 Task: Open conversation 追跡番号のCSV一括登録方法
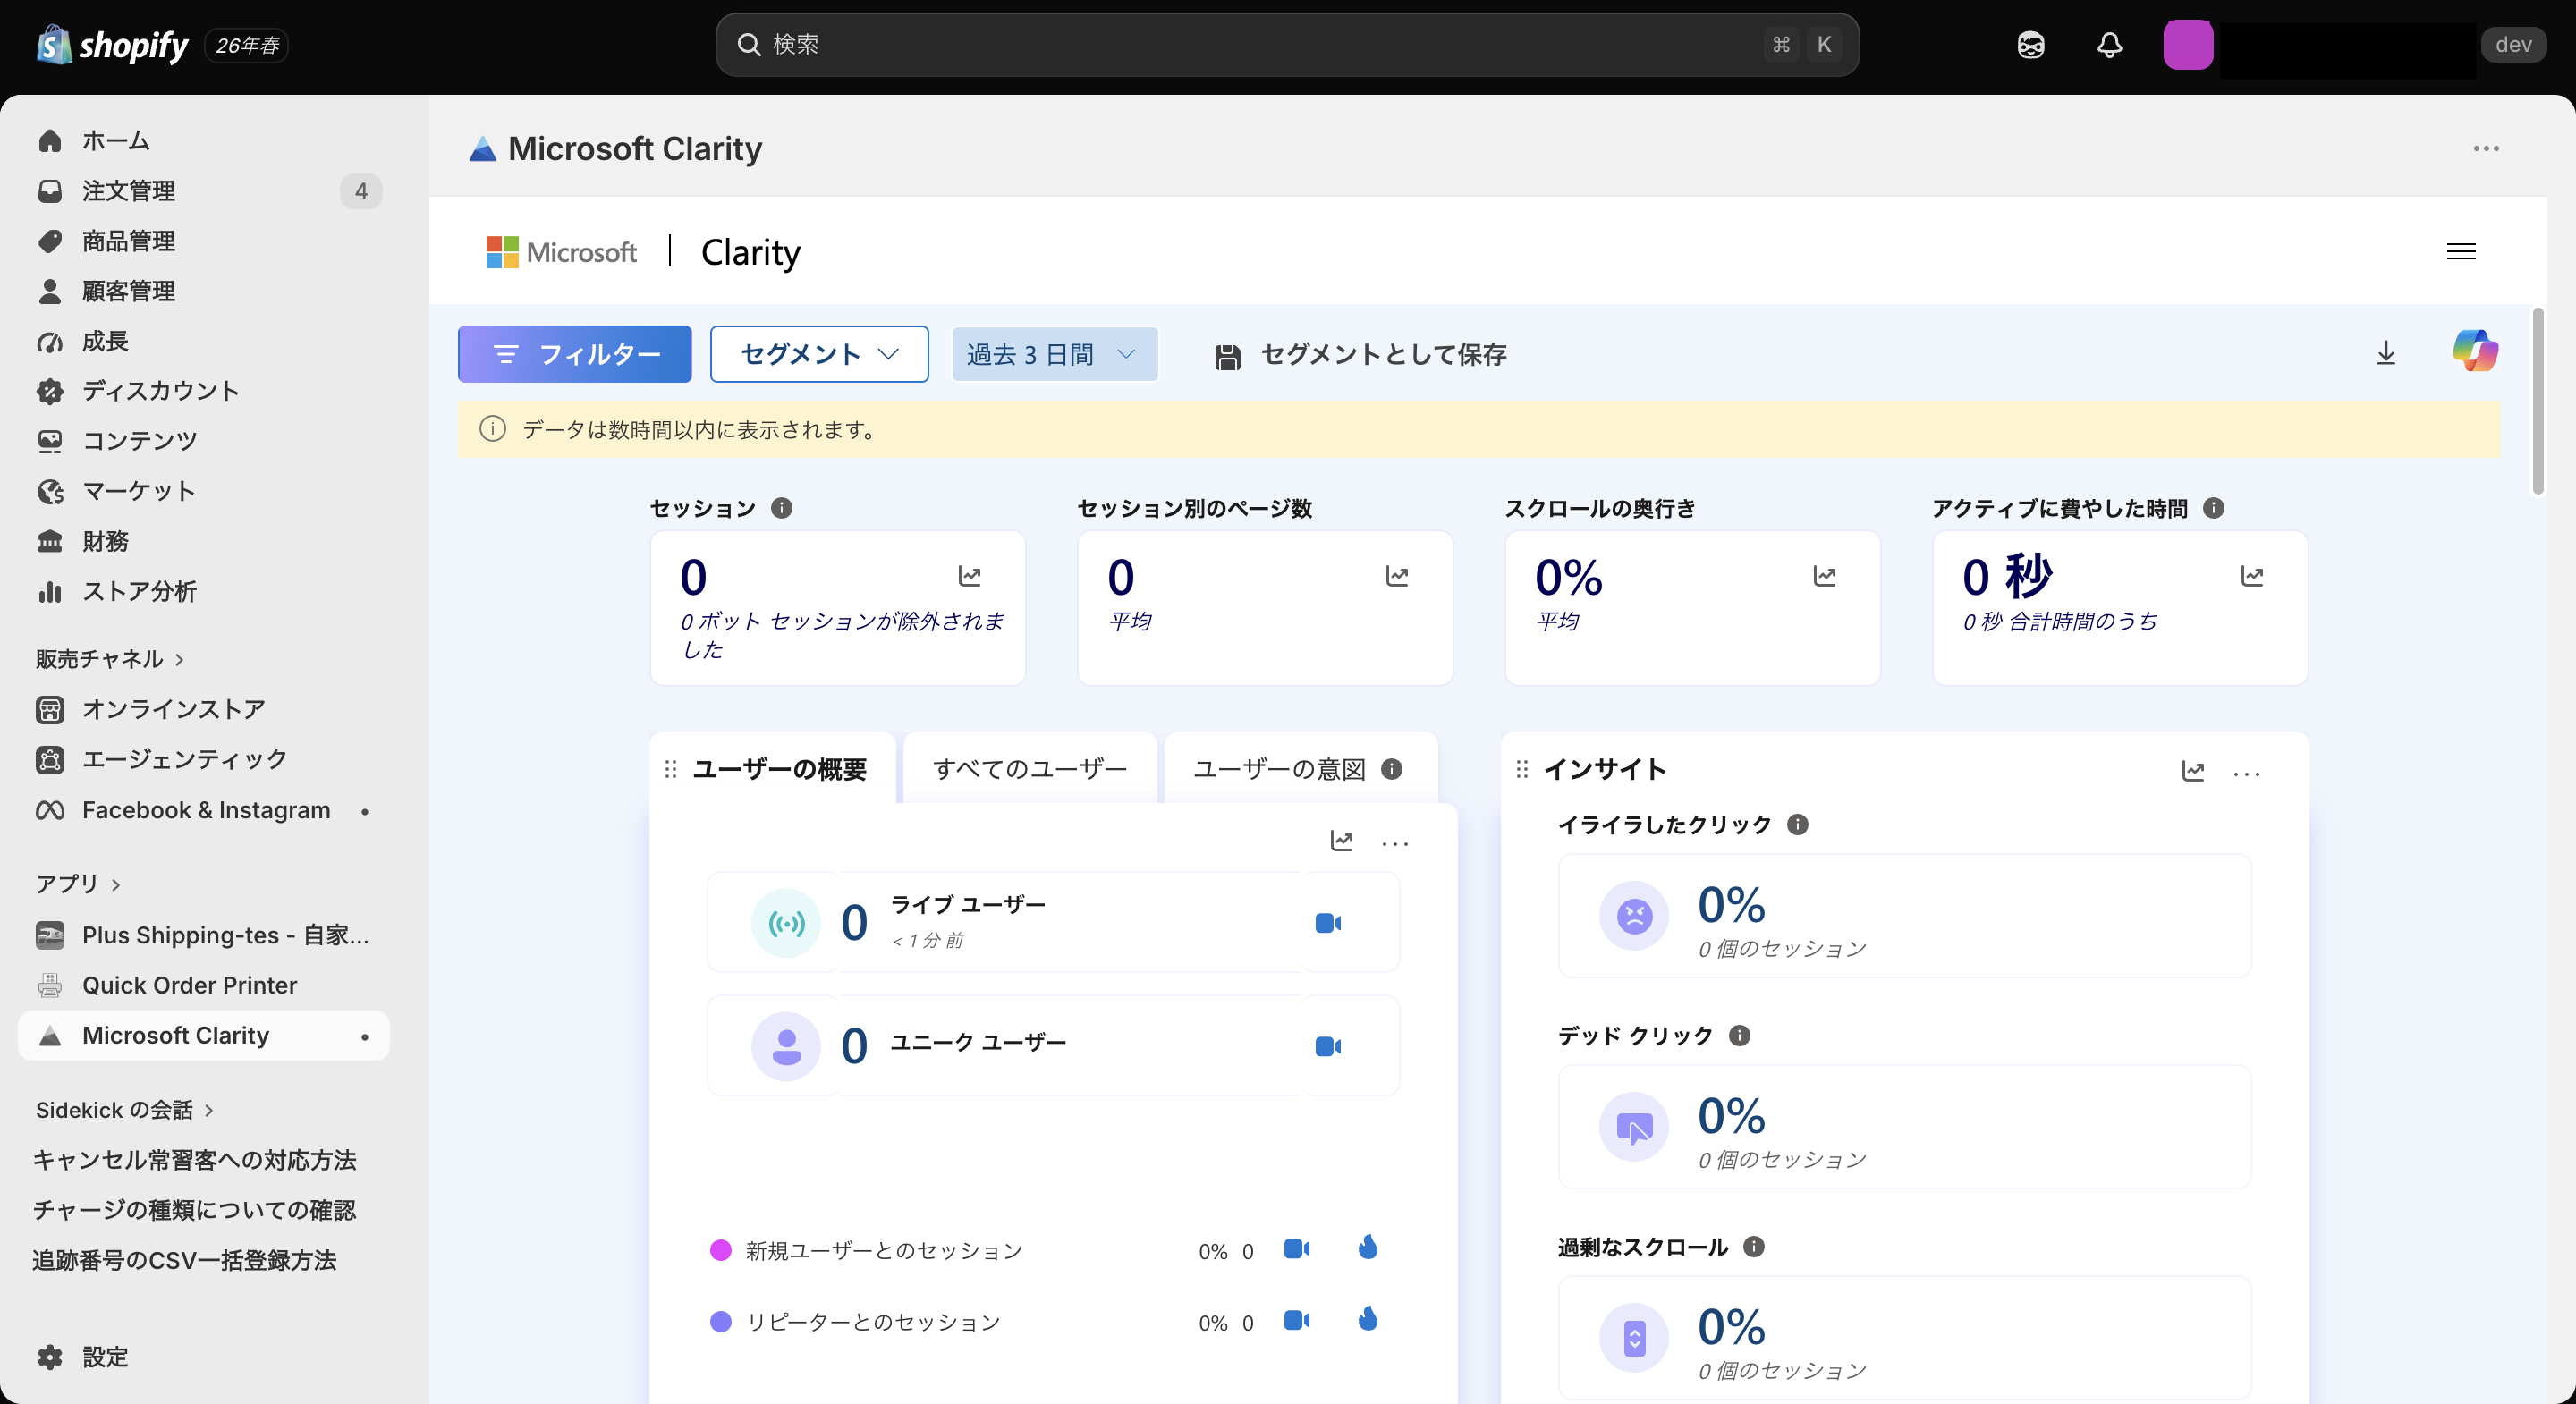pyautogui.click(x=184, y=1260)
